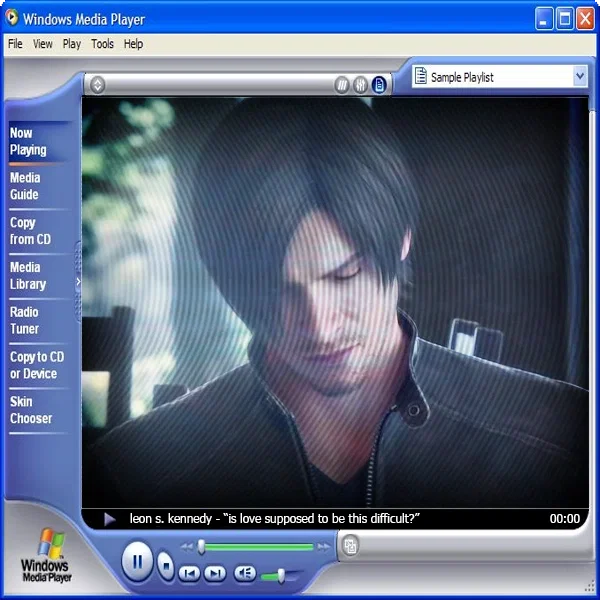This screenshot has width=600, height=600.
Task: Pause playback with the pause button
Action: pos(137,562)
